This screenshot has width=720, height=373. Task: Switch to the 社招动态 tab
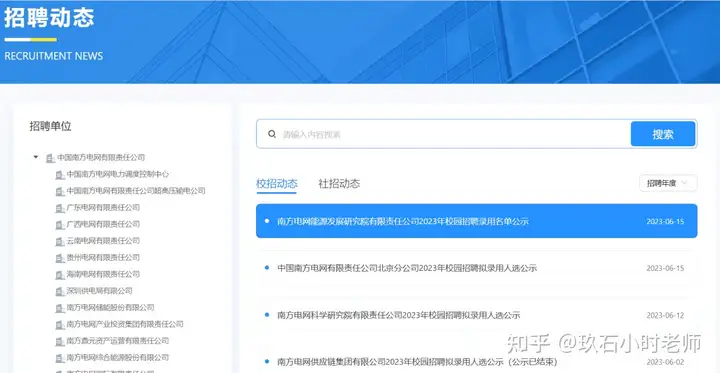[x=339, y=184]
